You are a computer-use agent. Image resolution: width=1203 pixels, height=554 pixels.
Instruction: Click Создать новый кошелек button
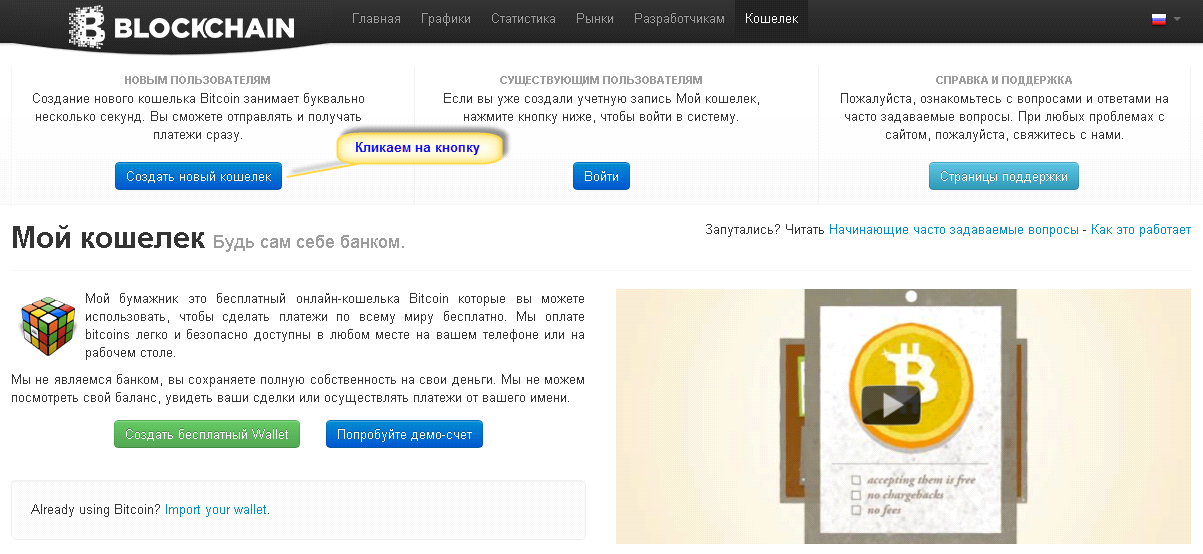(198, 176)
